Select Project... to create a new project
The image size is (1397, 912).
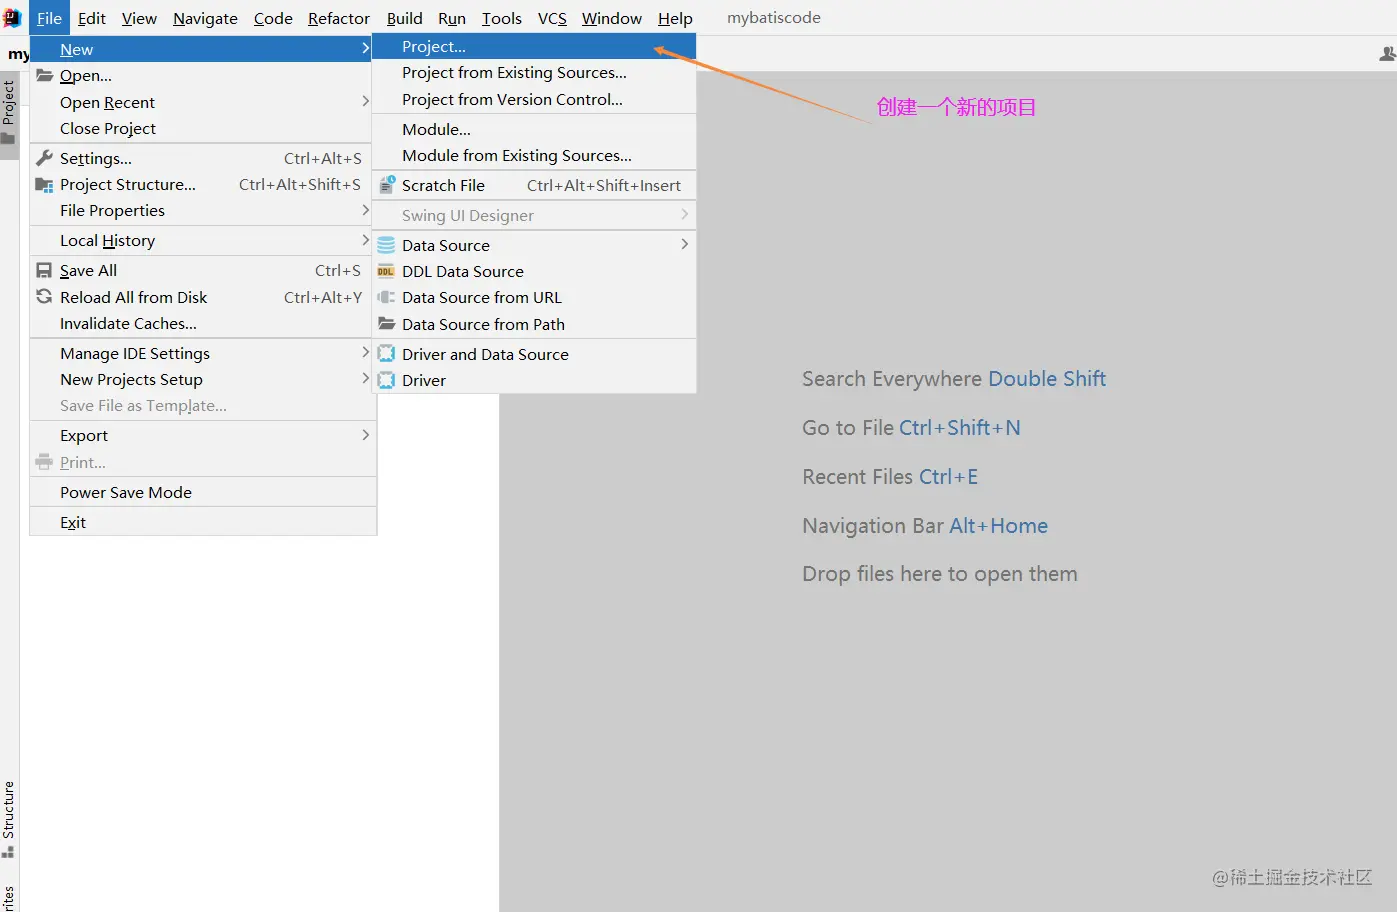tap(534, 46)
